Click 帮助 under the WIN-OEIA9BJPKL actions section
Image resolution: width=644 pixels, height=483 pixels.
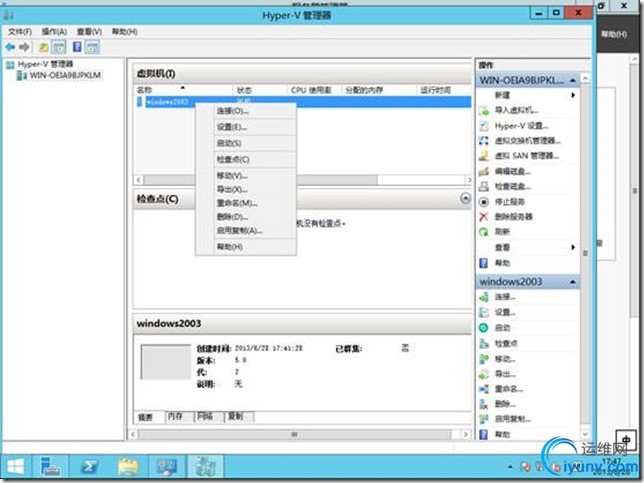coord(502,263)
